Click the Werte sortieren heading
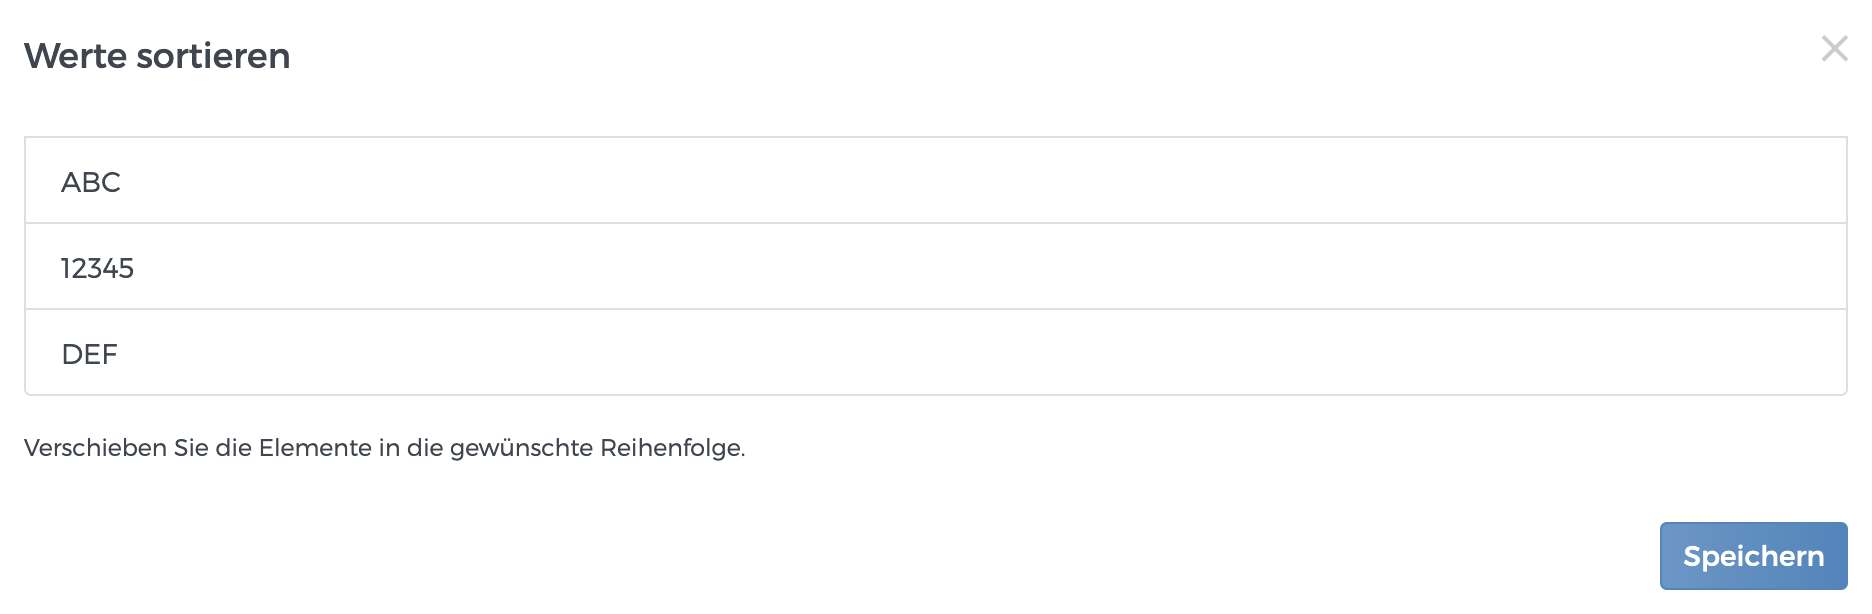The width and height of the screenshot is (1872, 614). tap(157, 56)
